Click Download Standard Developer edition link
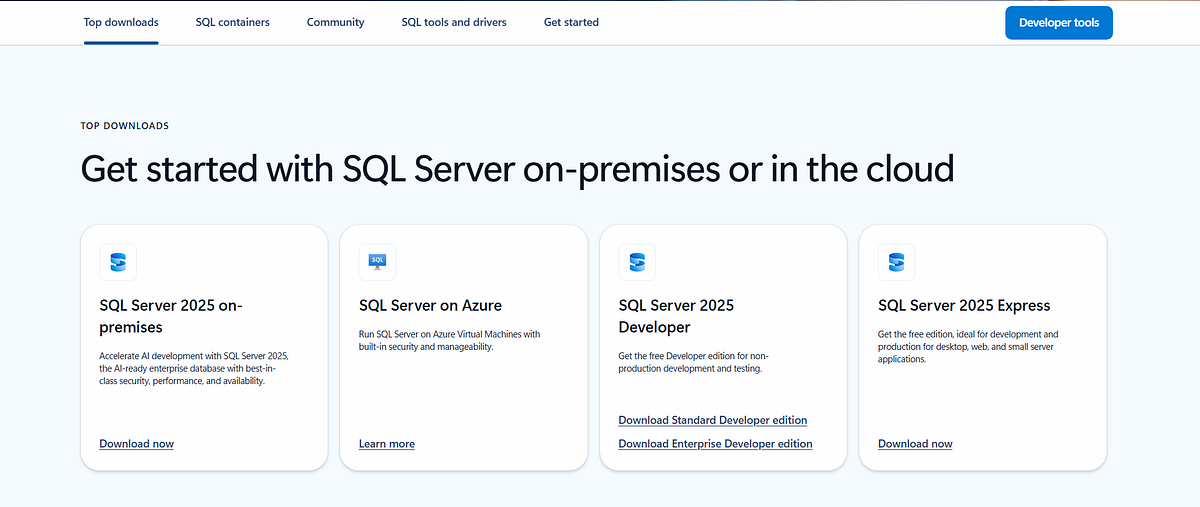 (x=713, y=420)
